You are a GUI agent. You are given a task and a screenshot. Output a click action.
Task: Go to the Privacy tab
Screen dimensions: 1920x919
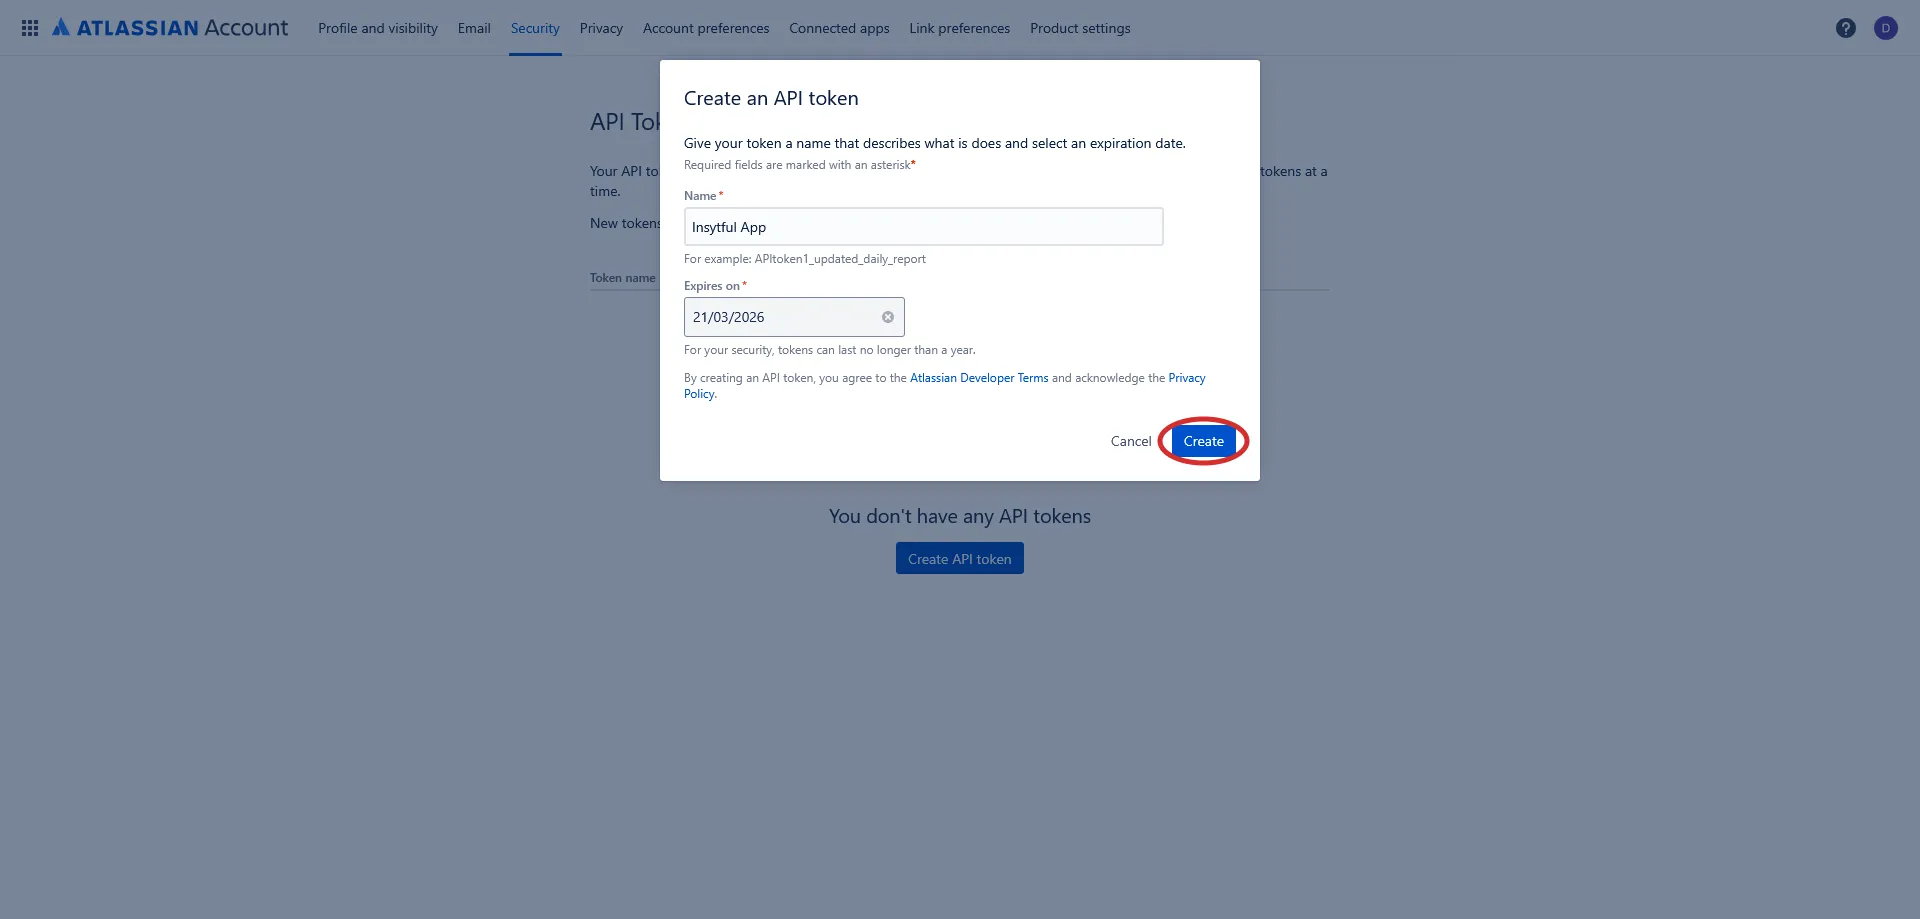601,28
